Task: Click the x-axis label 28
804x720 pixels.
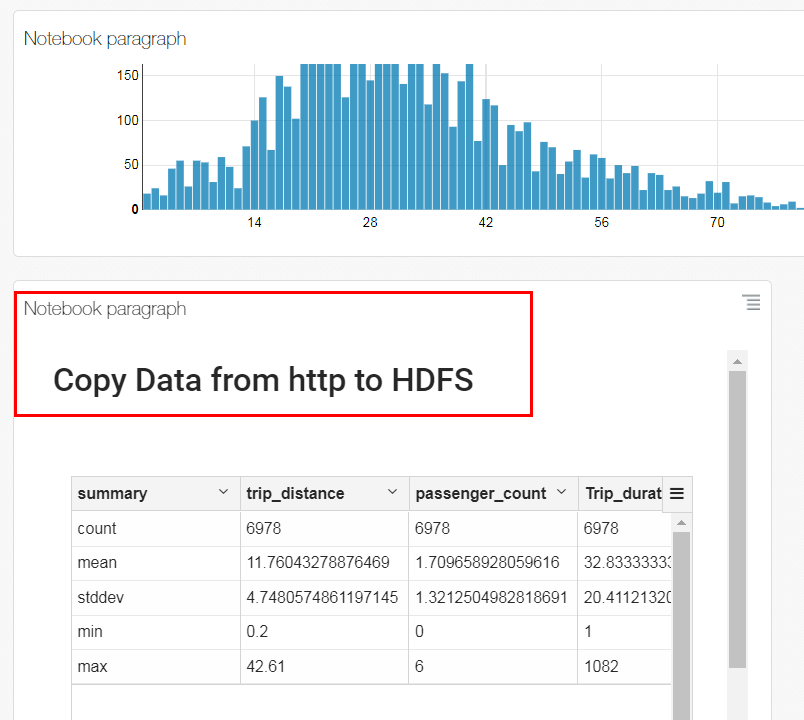Action: pos(370,222)
